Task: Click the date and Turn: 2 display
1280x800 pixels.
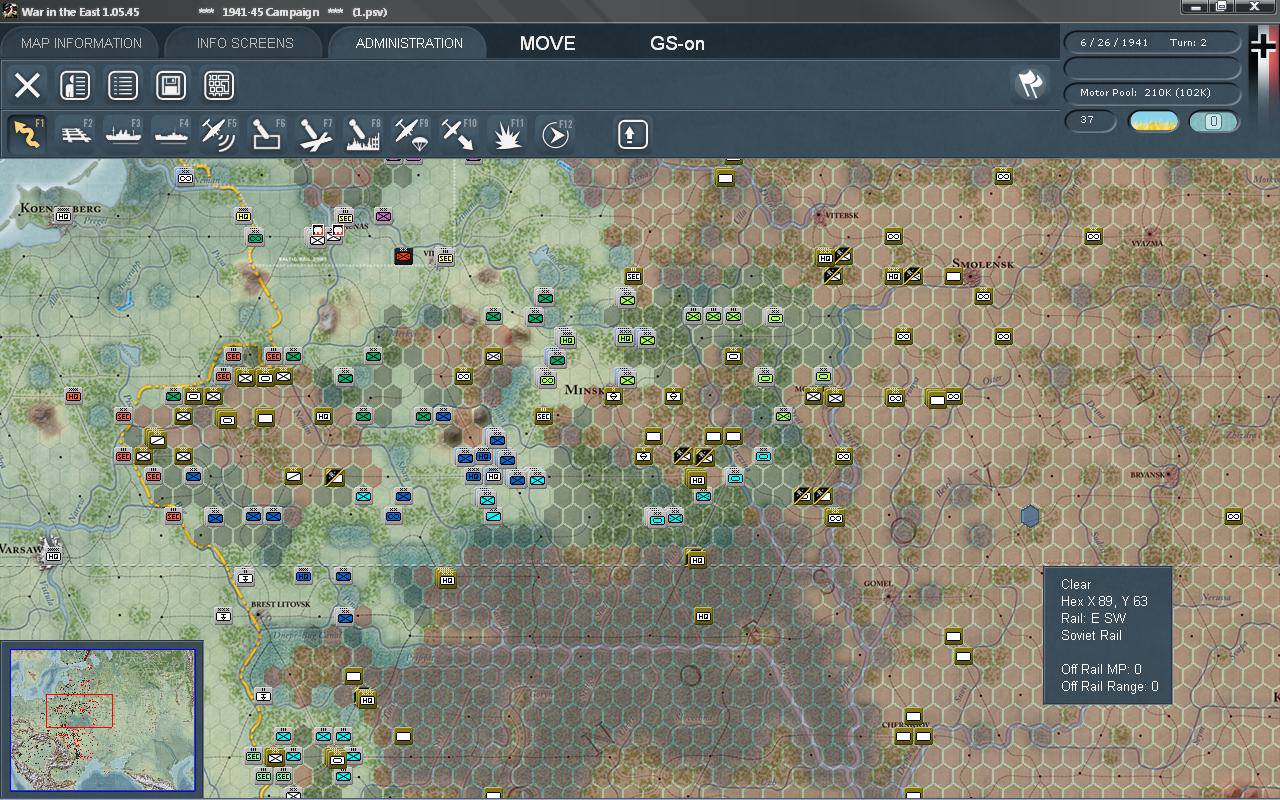Action: 1152,43
